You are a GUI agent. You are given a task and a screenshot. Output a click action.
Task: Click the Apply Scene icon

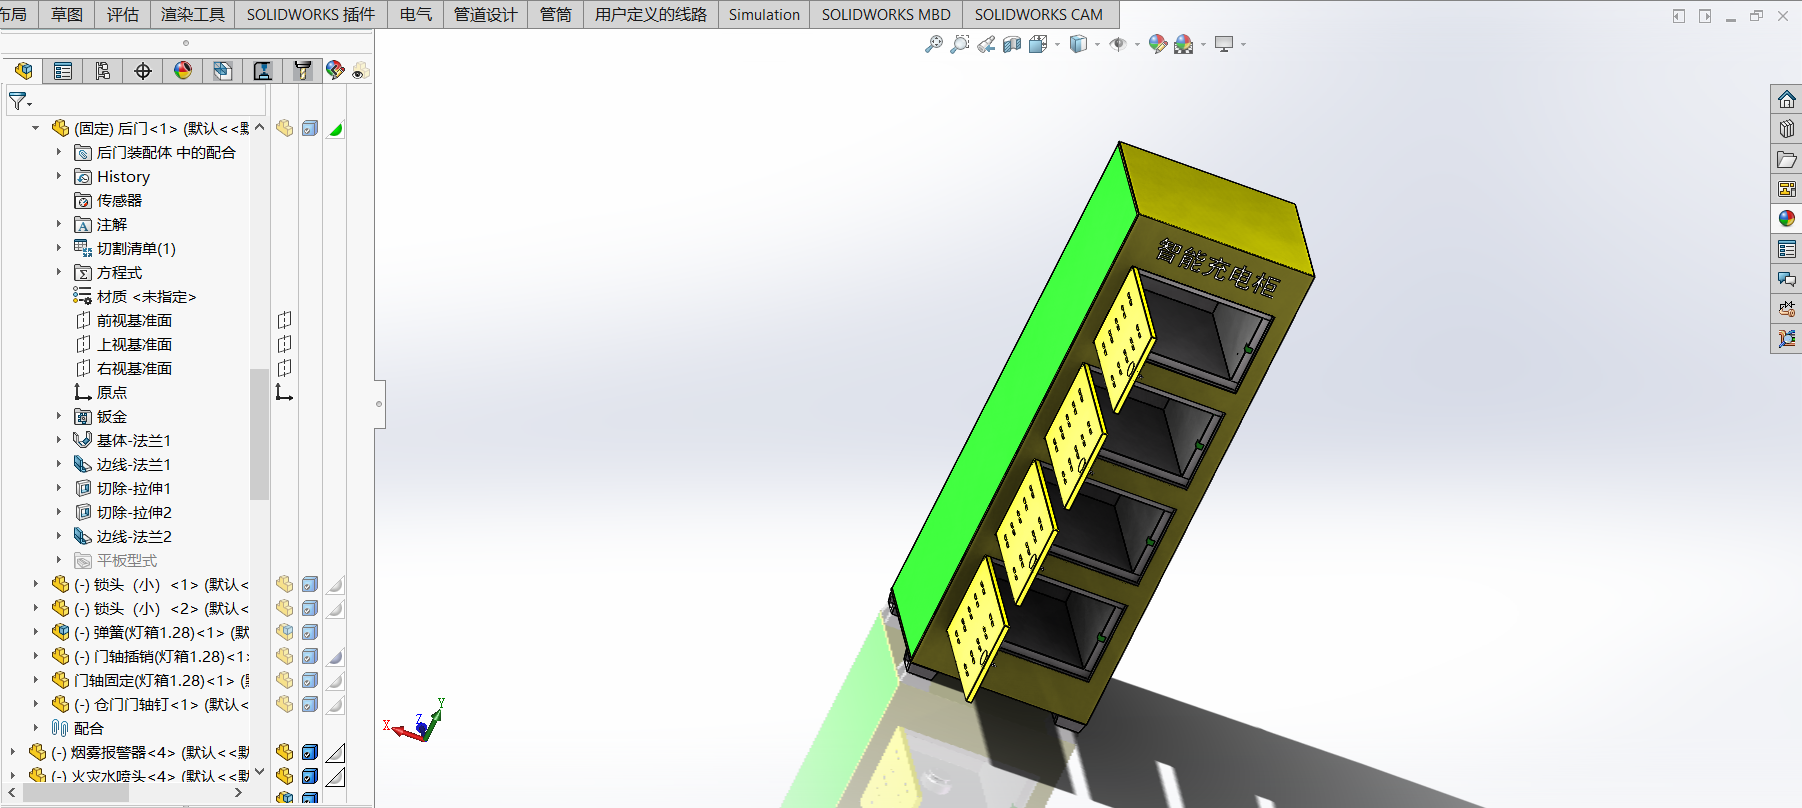(1184, 44)
